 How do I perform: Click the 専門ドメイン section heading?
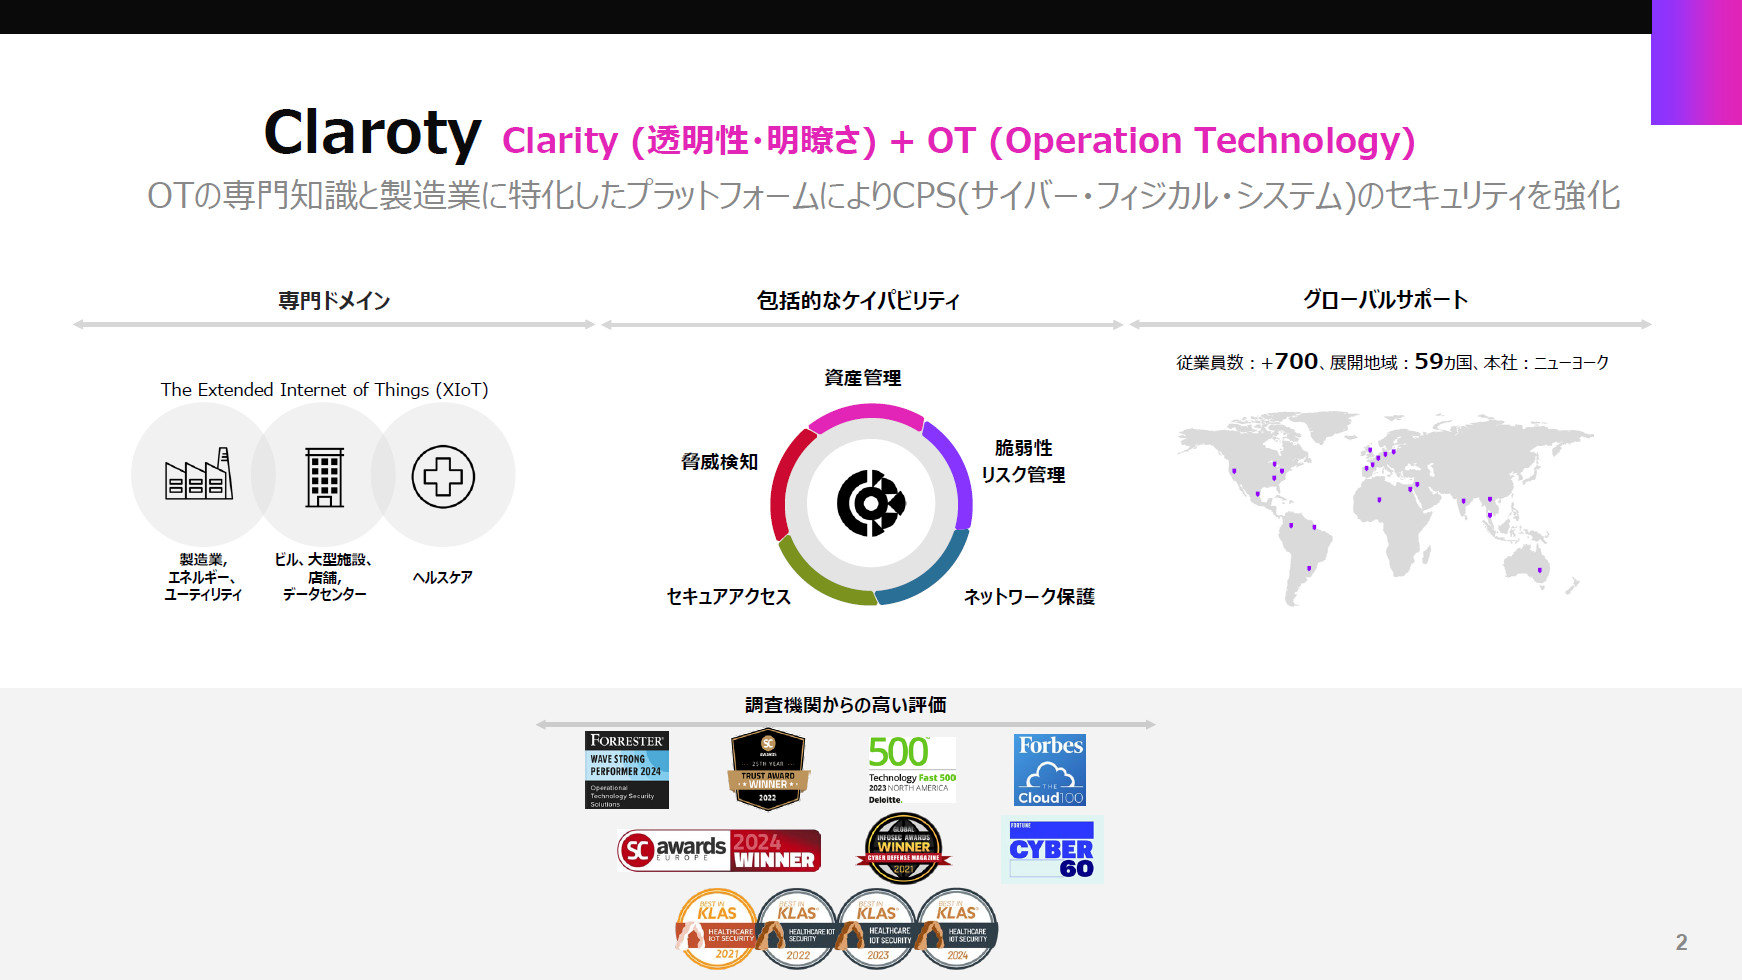(x=334, y=300)
